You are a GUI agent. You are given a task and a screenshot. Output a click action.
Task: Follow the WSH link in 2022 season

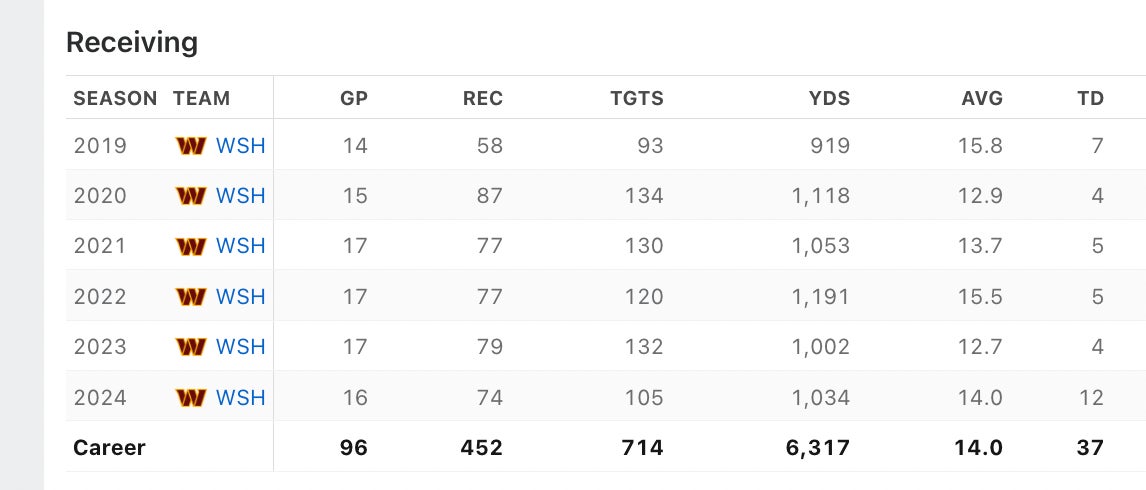[x=241, y=297]
